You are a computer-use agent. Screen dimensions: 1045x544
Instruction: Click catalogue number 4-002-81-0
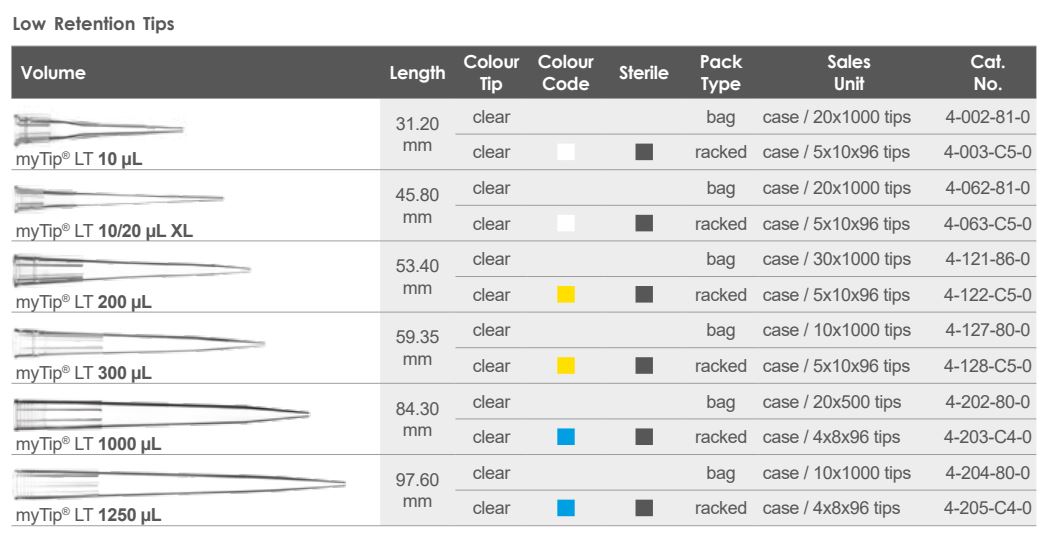point(987,118)
